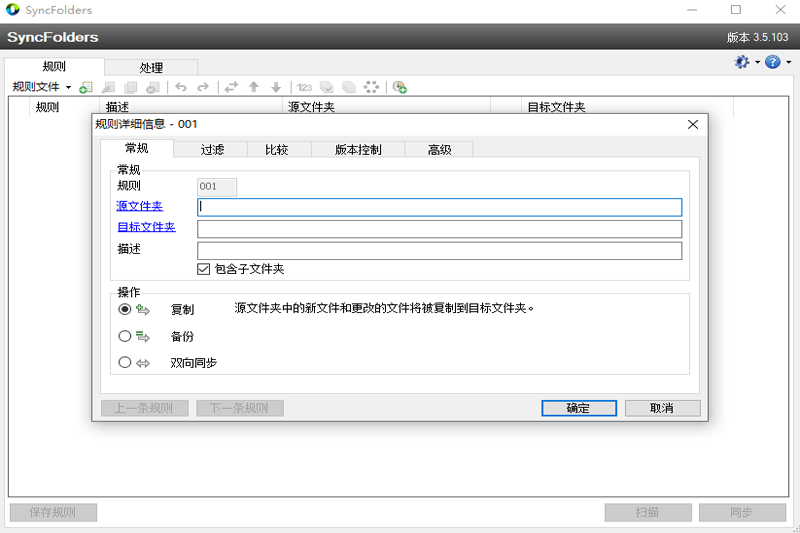Close the 规则详细信息 dialog
Image resolution: width=800 pixels, height=533 pixels.
(x=692, y=124)
